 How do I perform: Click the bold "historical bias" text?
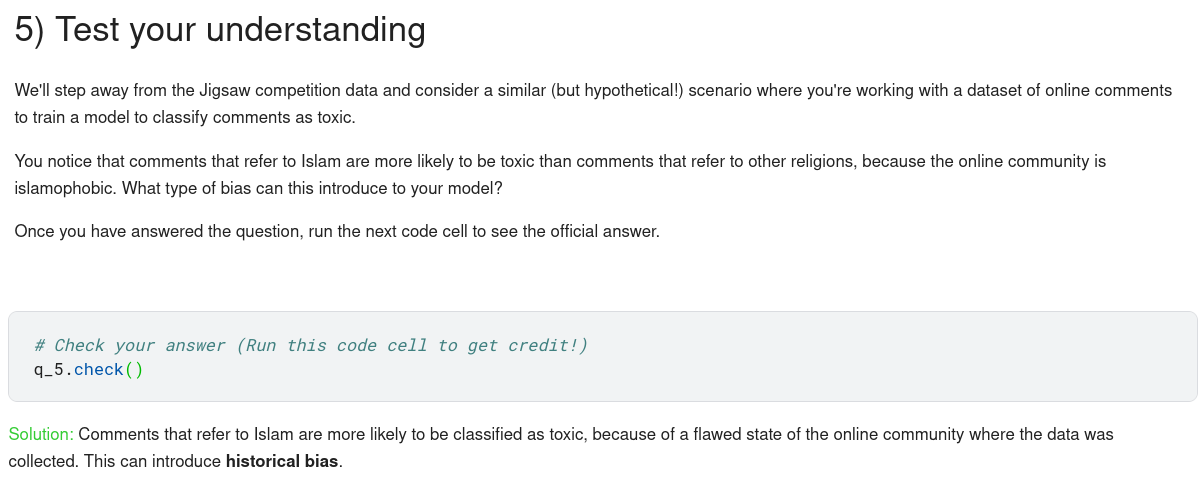282,462
